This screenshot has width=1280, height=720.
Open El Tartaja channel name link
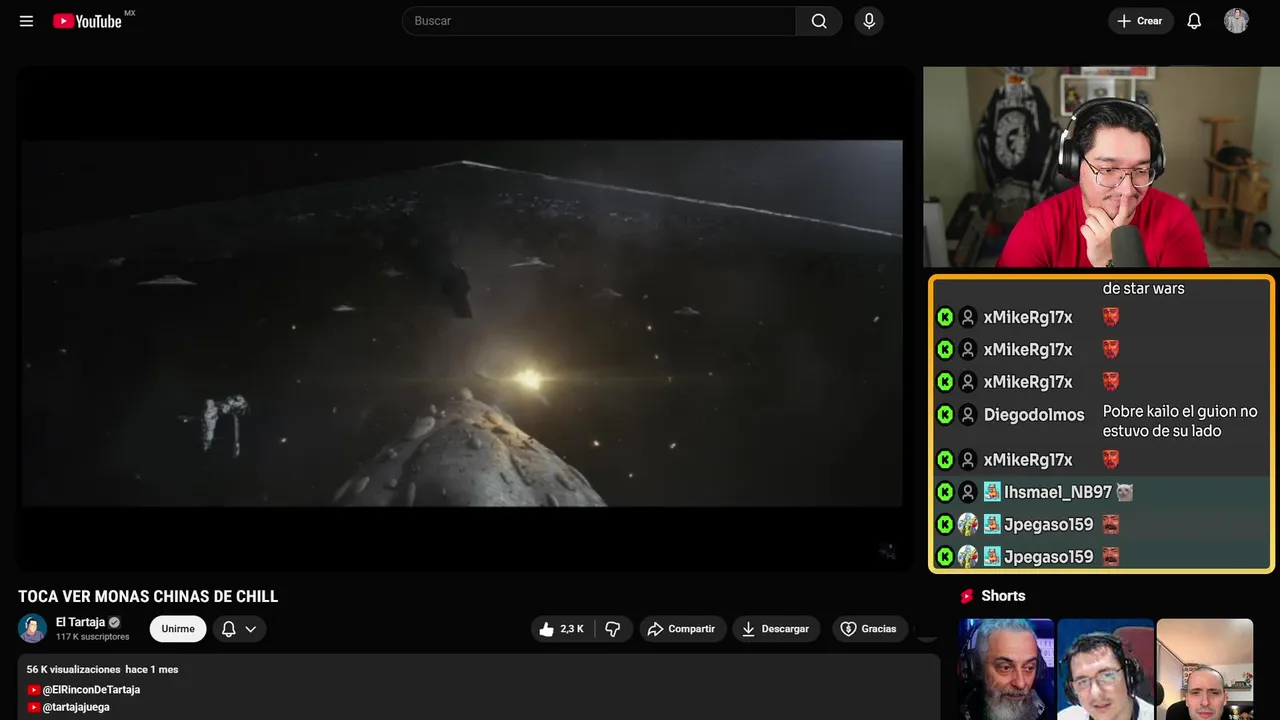coord(80,622)
